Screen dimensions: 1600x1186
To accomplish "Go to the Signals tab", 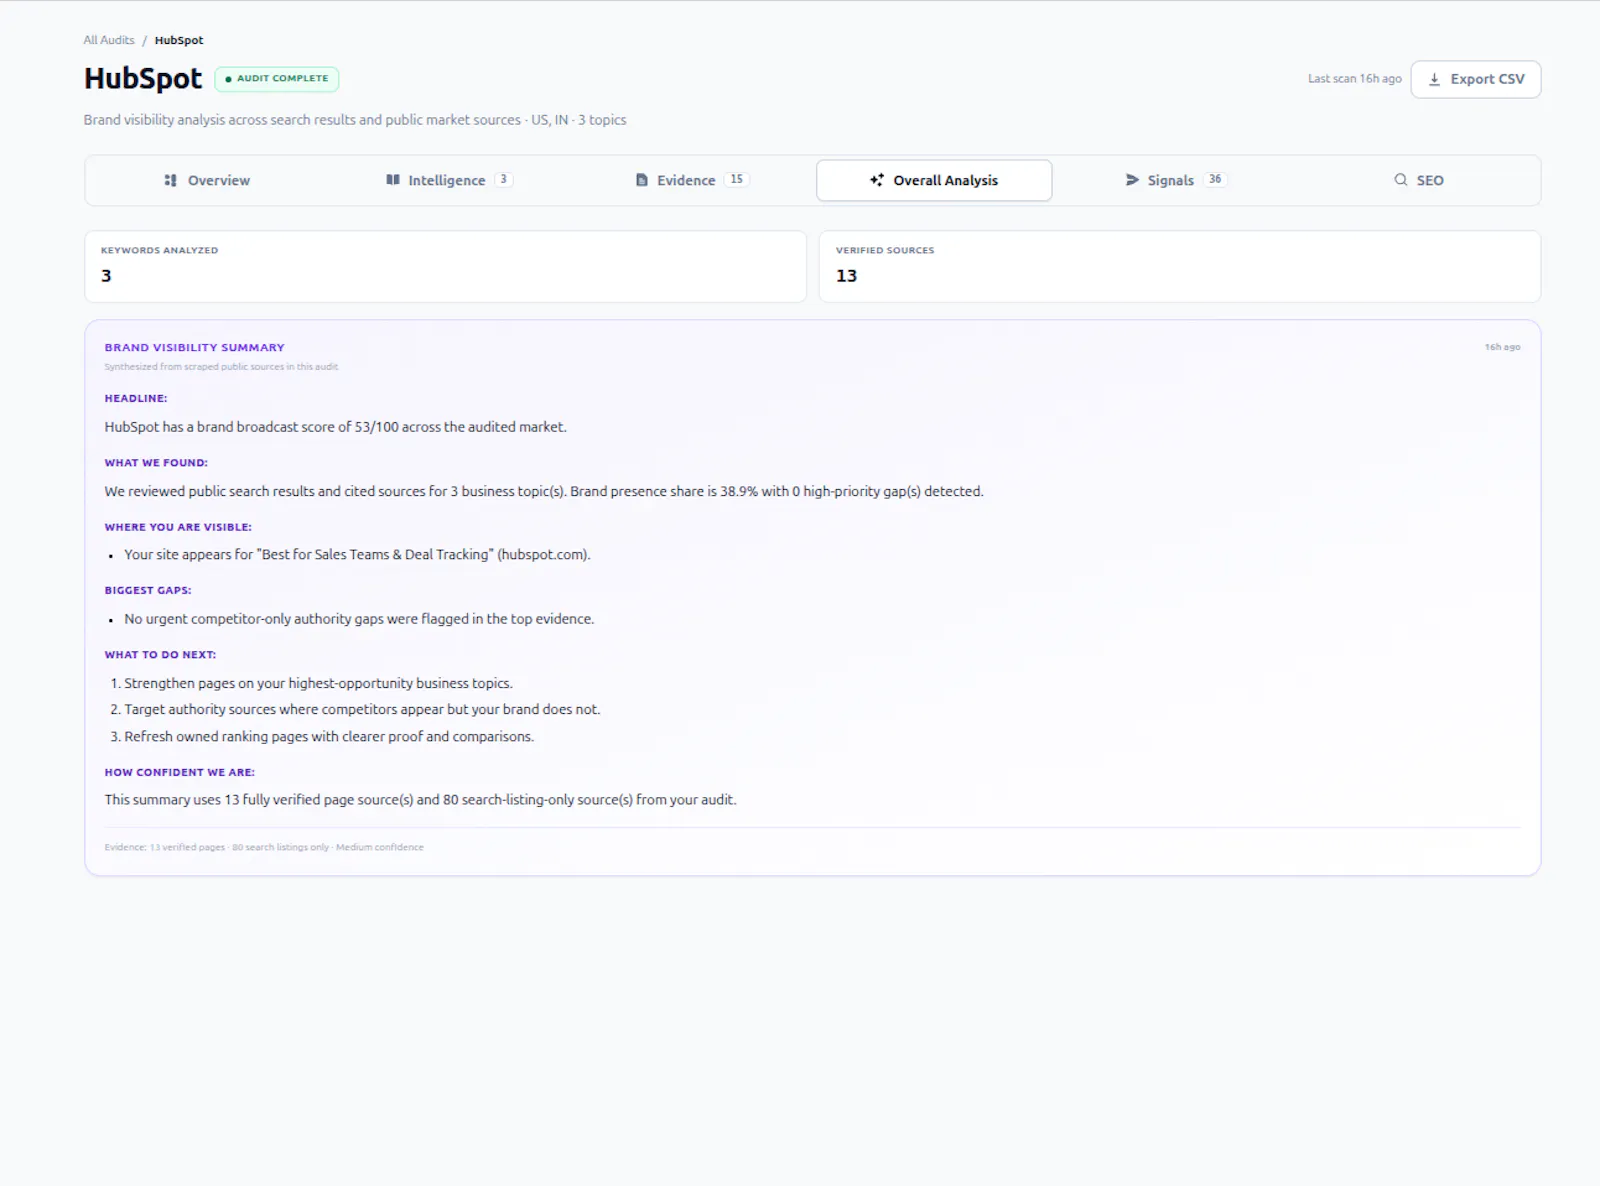I will click(1176, 180).
